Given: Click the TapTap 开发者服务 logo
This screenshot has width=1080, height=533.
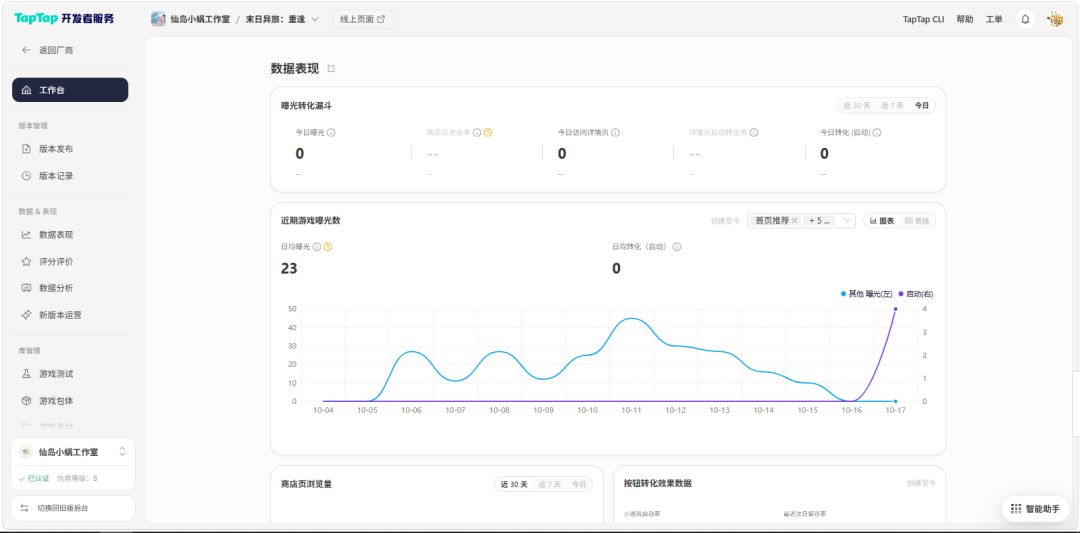Looking at the screenshot, I should pos(64,19).
